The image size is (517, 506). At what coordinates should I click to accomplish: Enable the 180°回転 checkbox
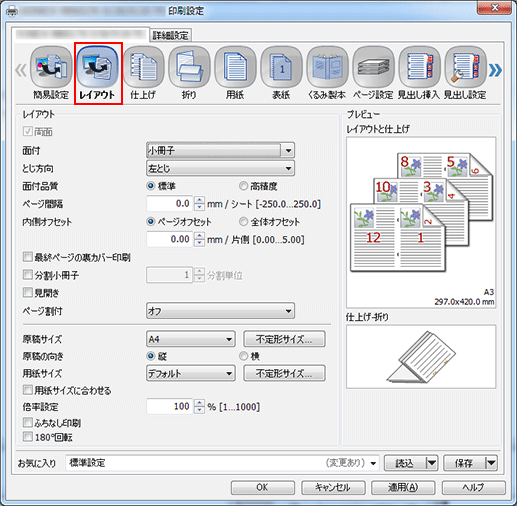click(x=27, y=437)
